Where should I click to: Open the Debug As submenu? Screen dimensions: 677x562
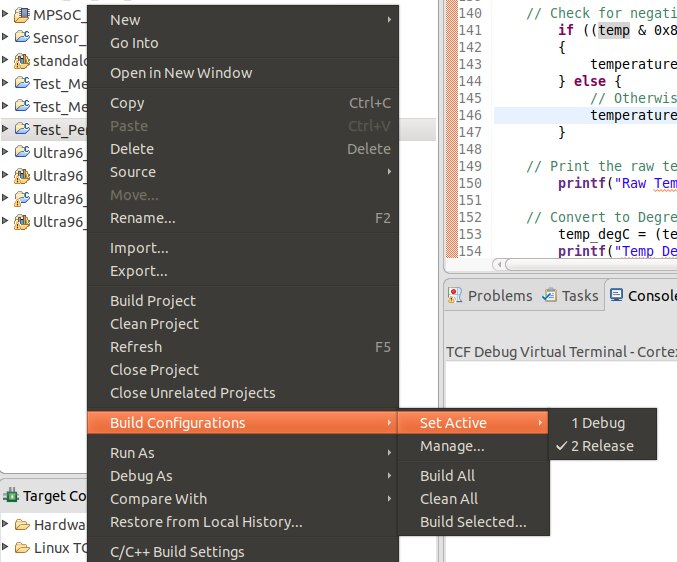(243, 476)
